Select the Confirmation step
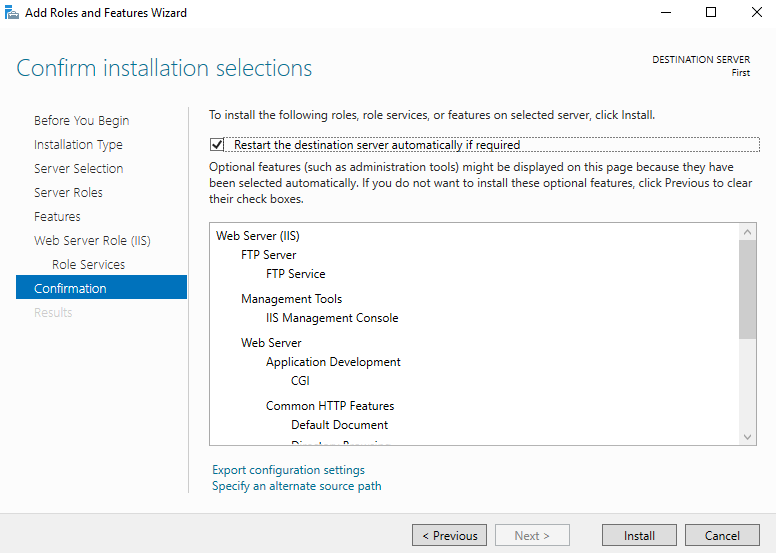Image resolution: width=776 pixels, height=553 pixels. (101, 288)
